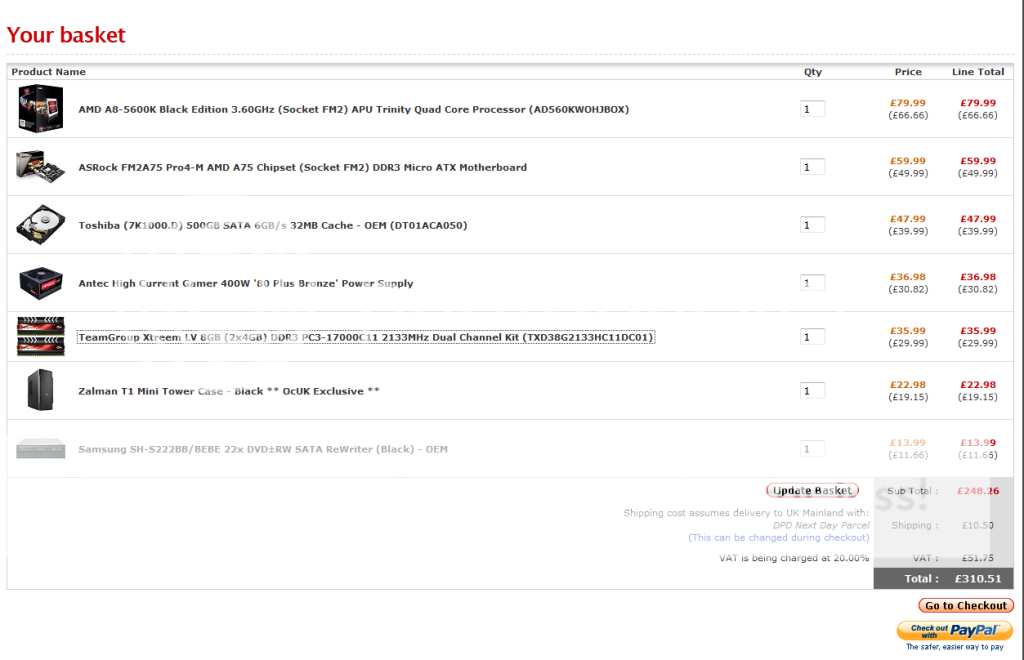Click the £22.98 line total of Zalman case
This screenshot has height=660, width=1024.
(978, 385)
